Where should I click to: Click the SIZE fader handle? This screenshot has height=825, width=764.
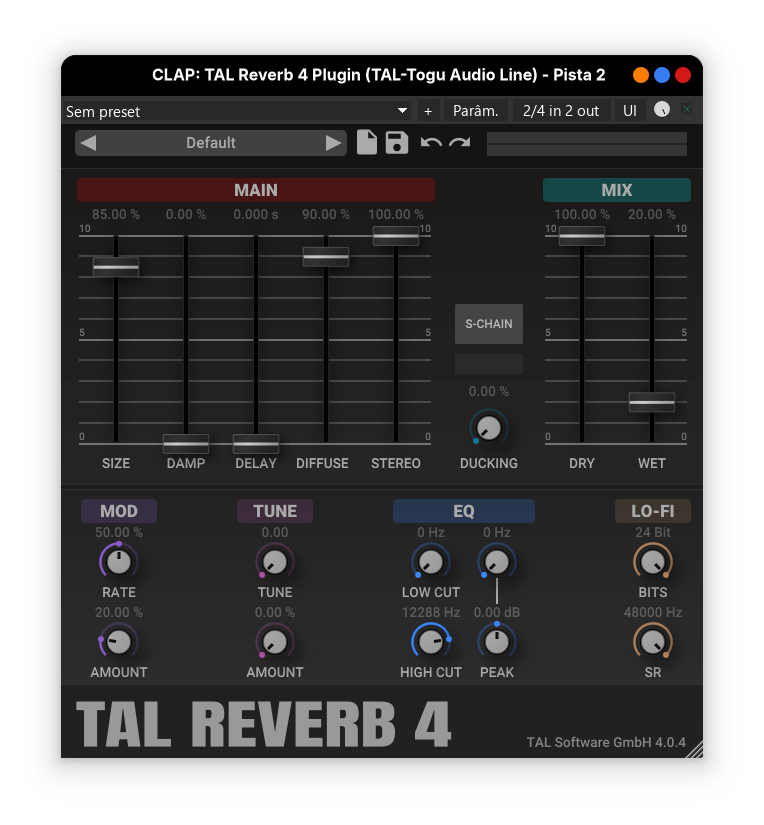(x=116, y=267)
